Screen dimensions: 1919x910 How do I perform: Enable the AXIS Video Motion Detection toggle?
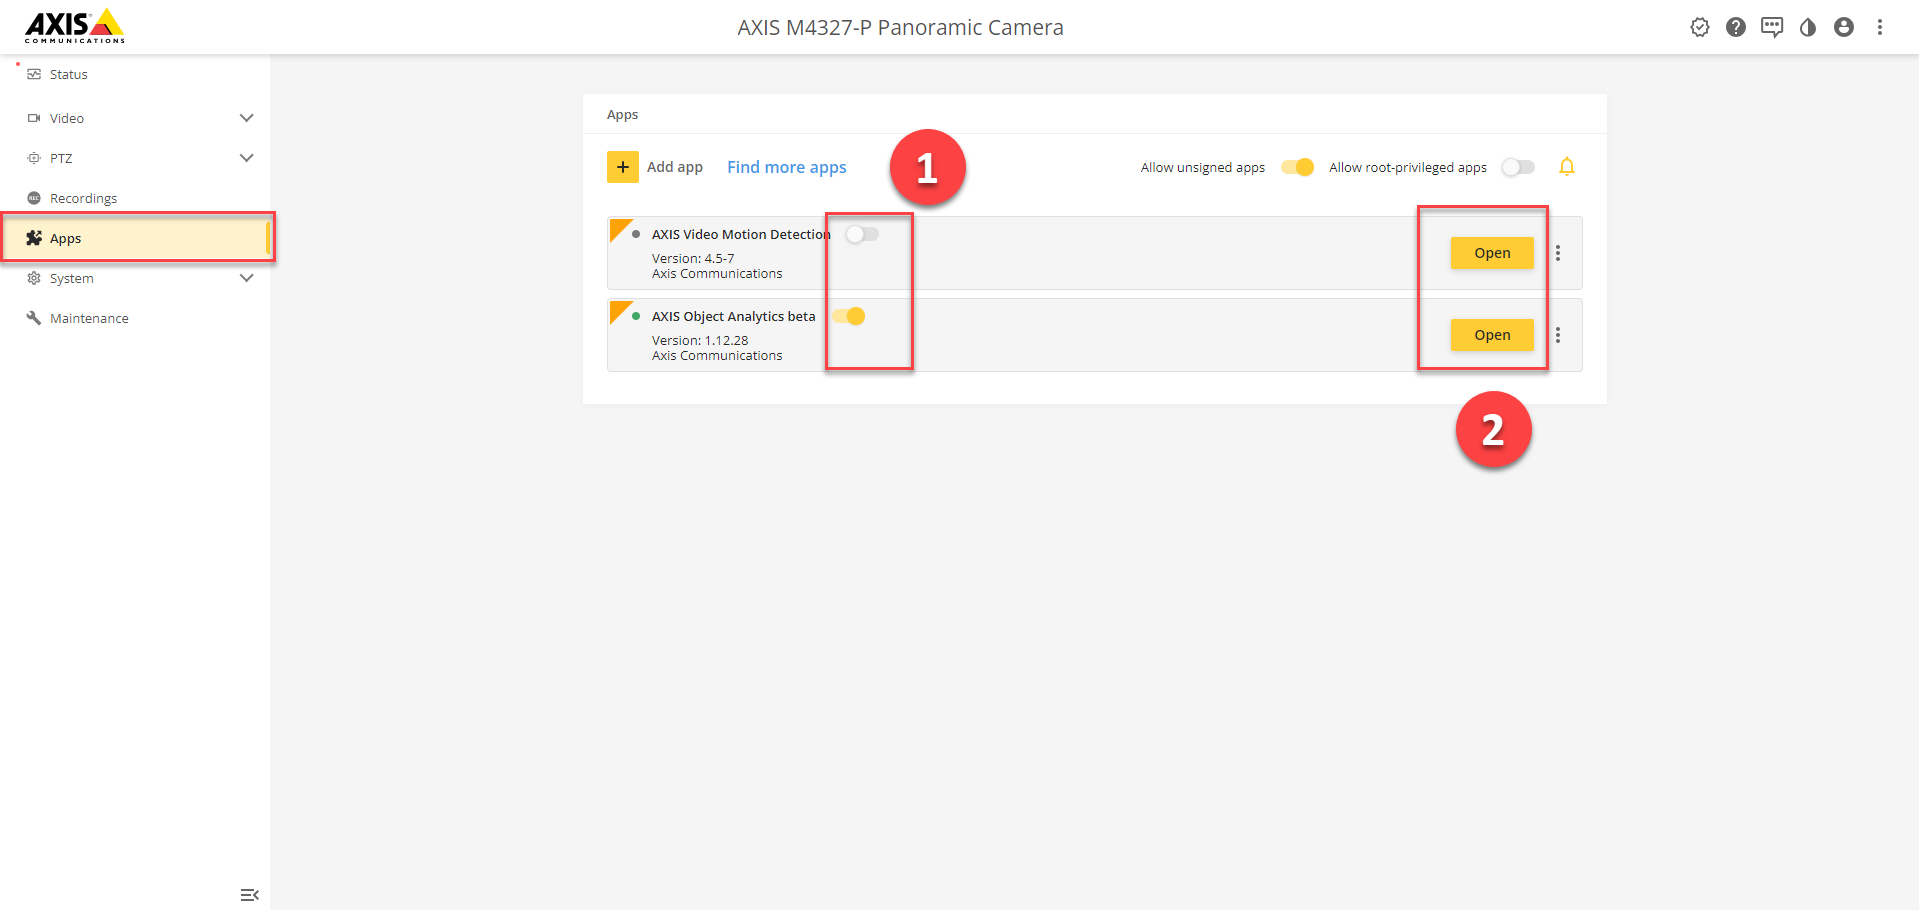[x=862, y=234]
